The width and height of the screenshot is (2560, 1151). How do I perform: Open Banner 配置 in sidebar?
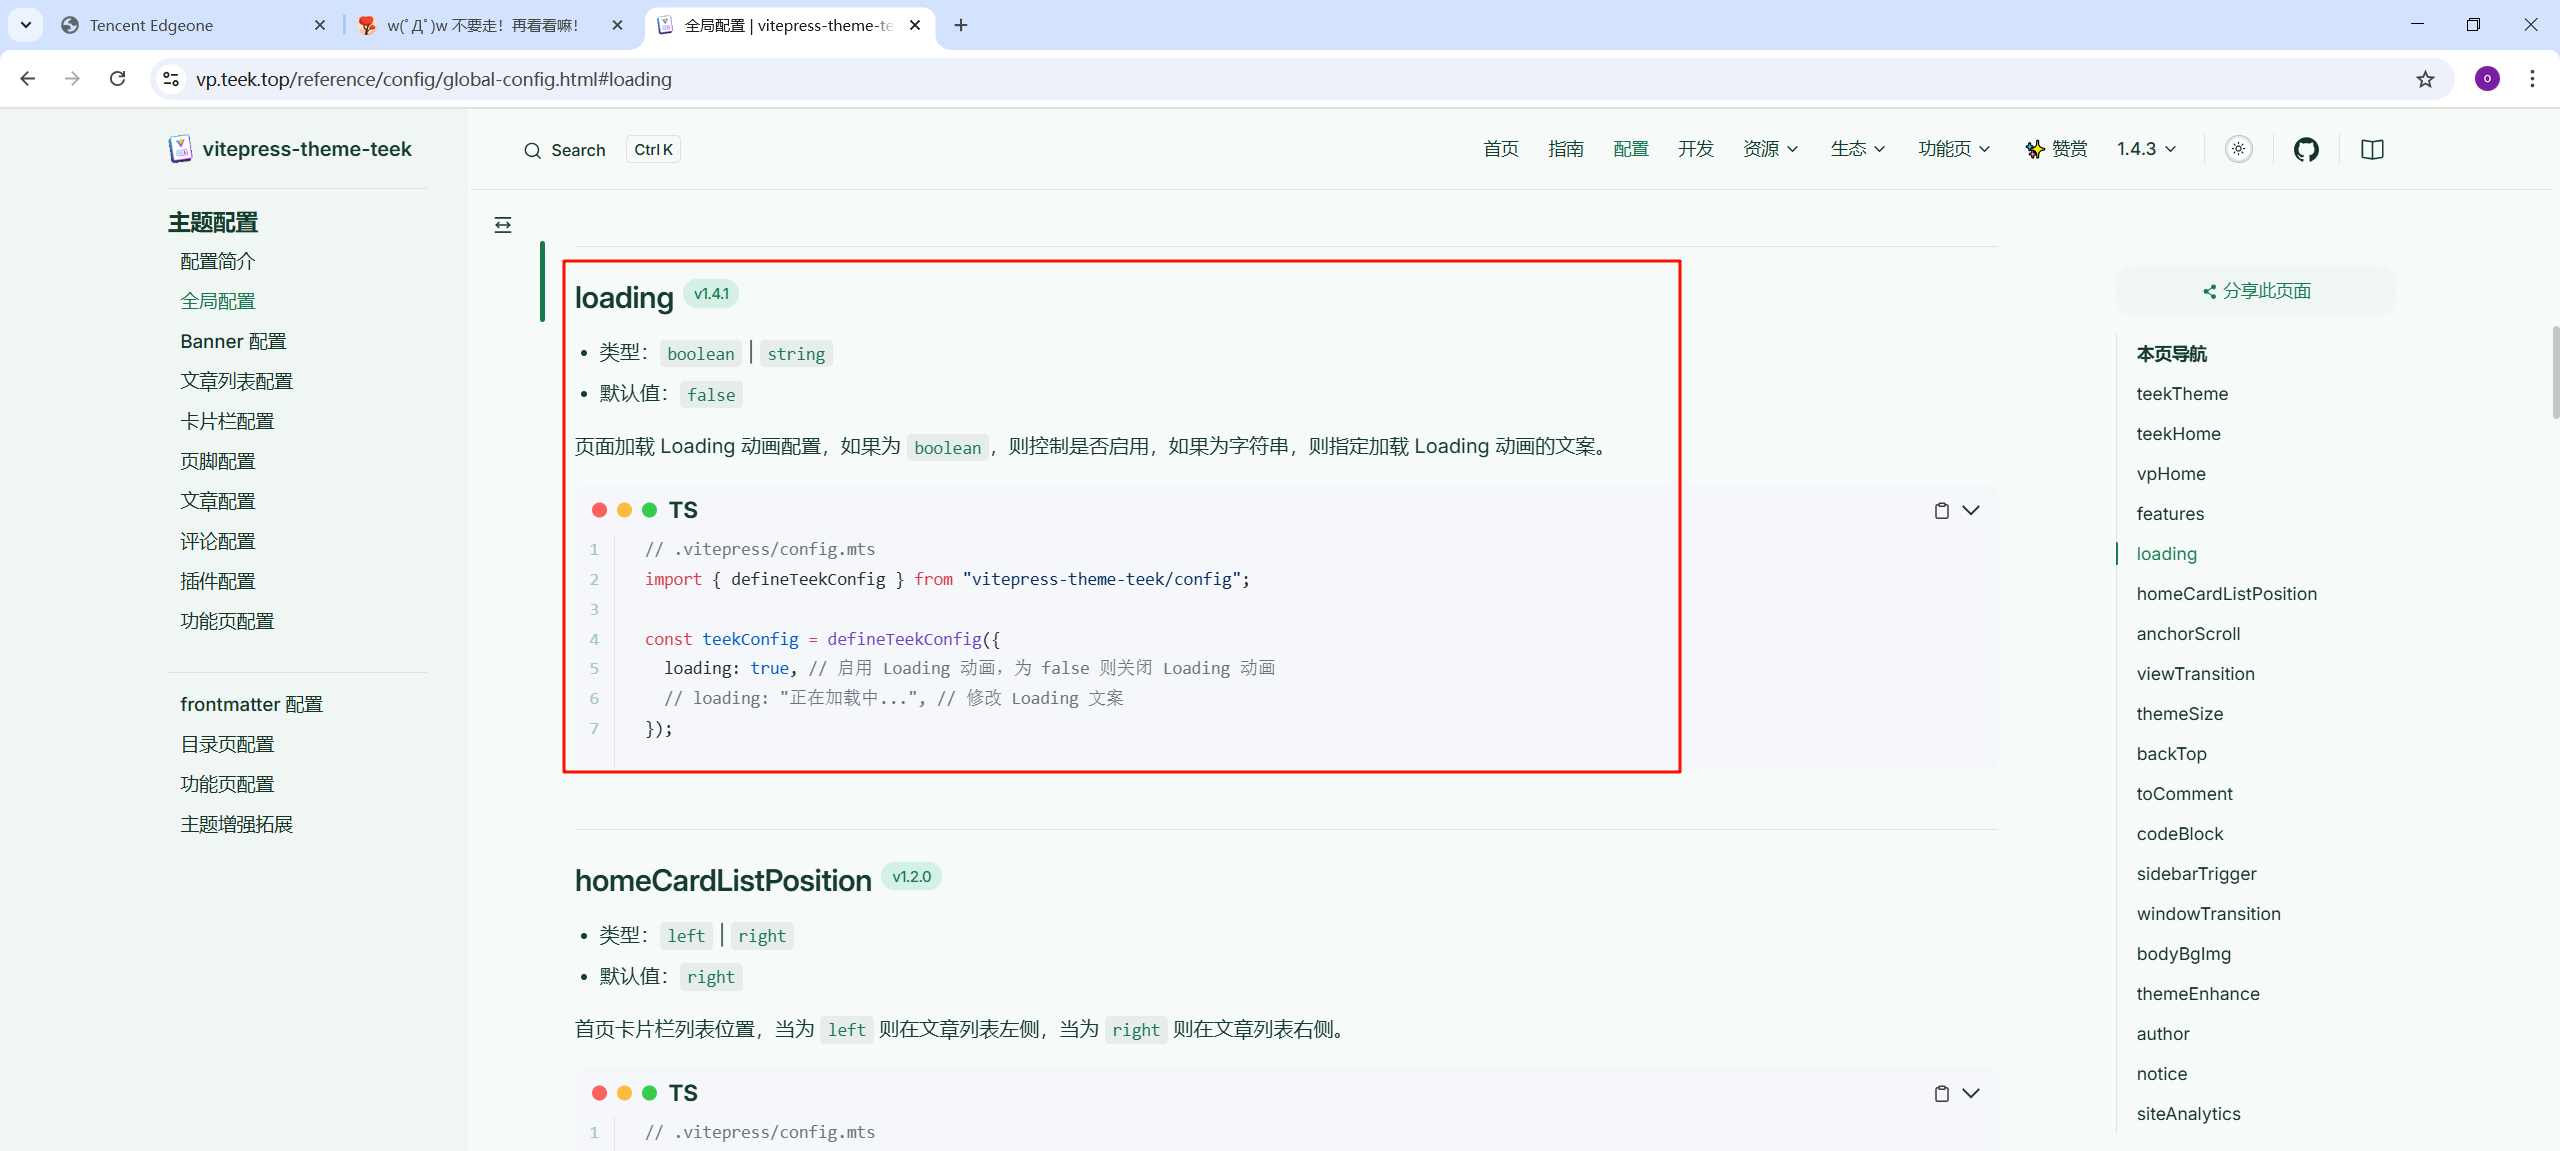click(x=233, y=341)
